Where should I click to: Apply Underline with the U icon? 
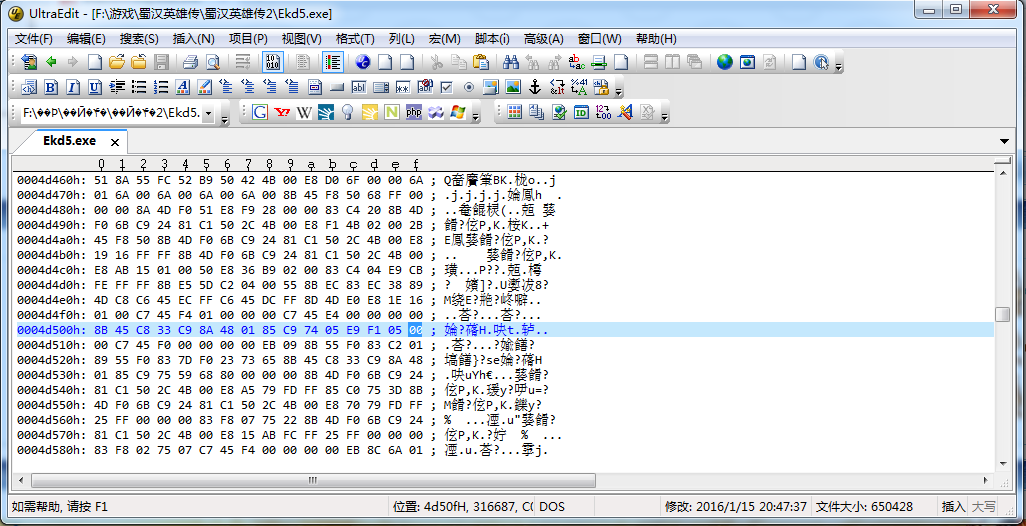(95, 87)
